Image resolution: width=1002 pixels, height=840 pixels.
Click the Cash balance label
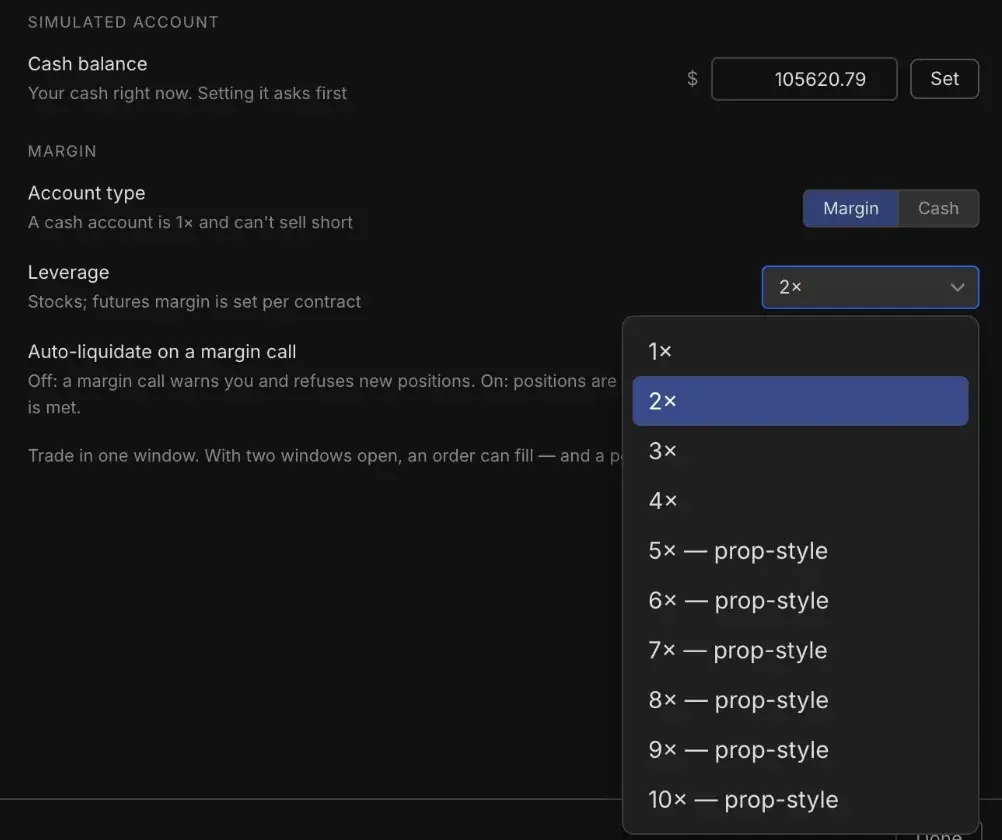[x=88, y=64]
